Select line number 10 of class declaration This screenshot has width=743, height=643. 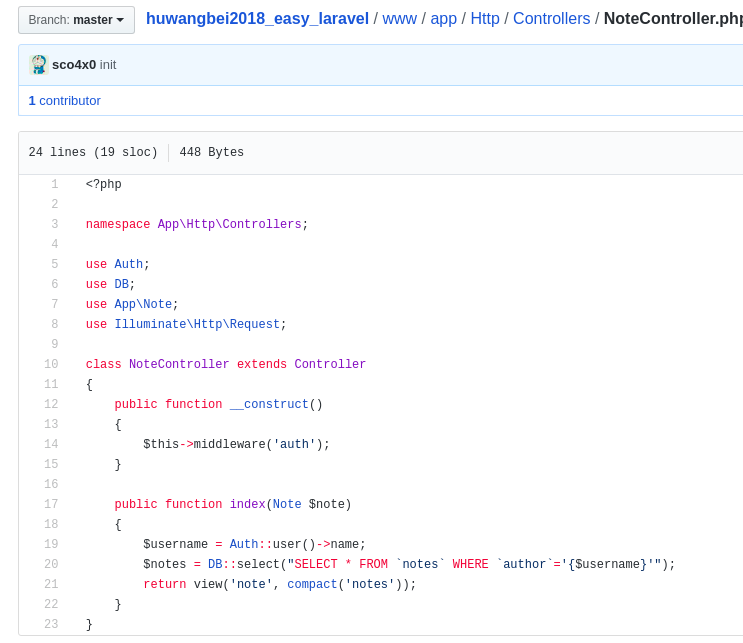pos(51,365)
